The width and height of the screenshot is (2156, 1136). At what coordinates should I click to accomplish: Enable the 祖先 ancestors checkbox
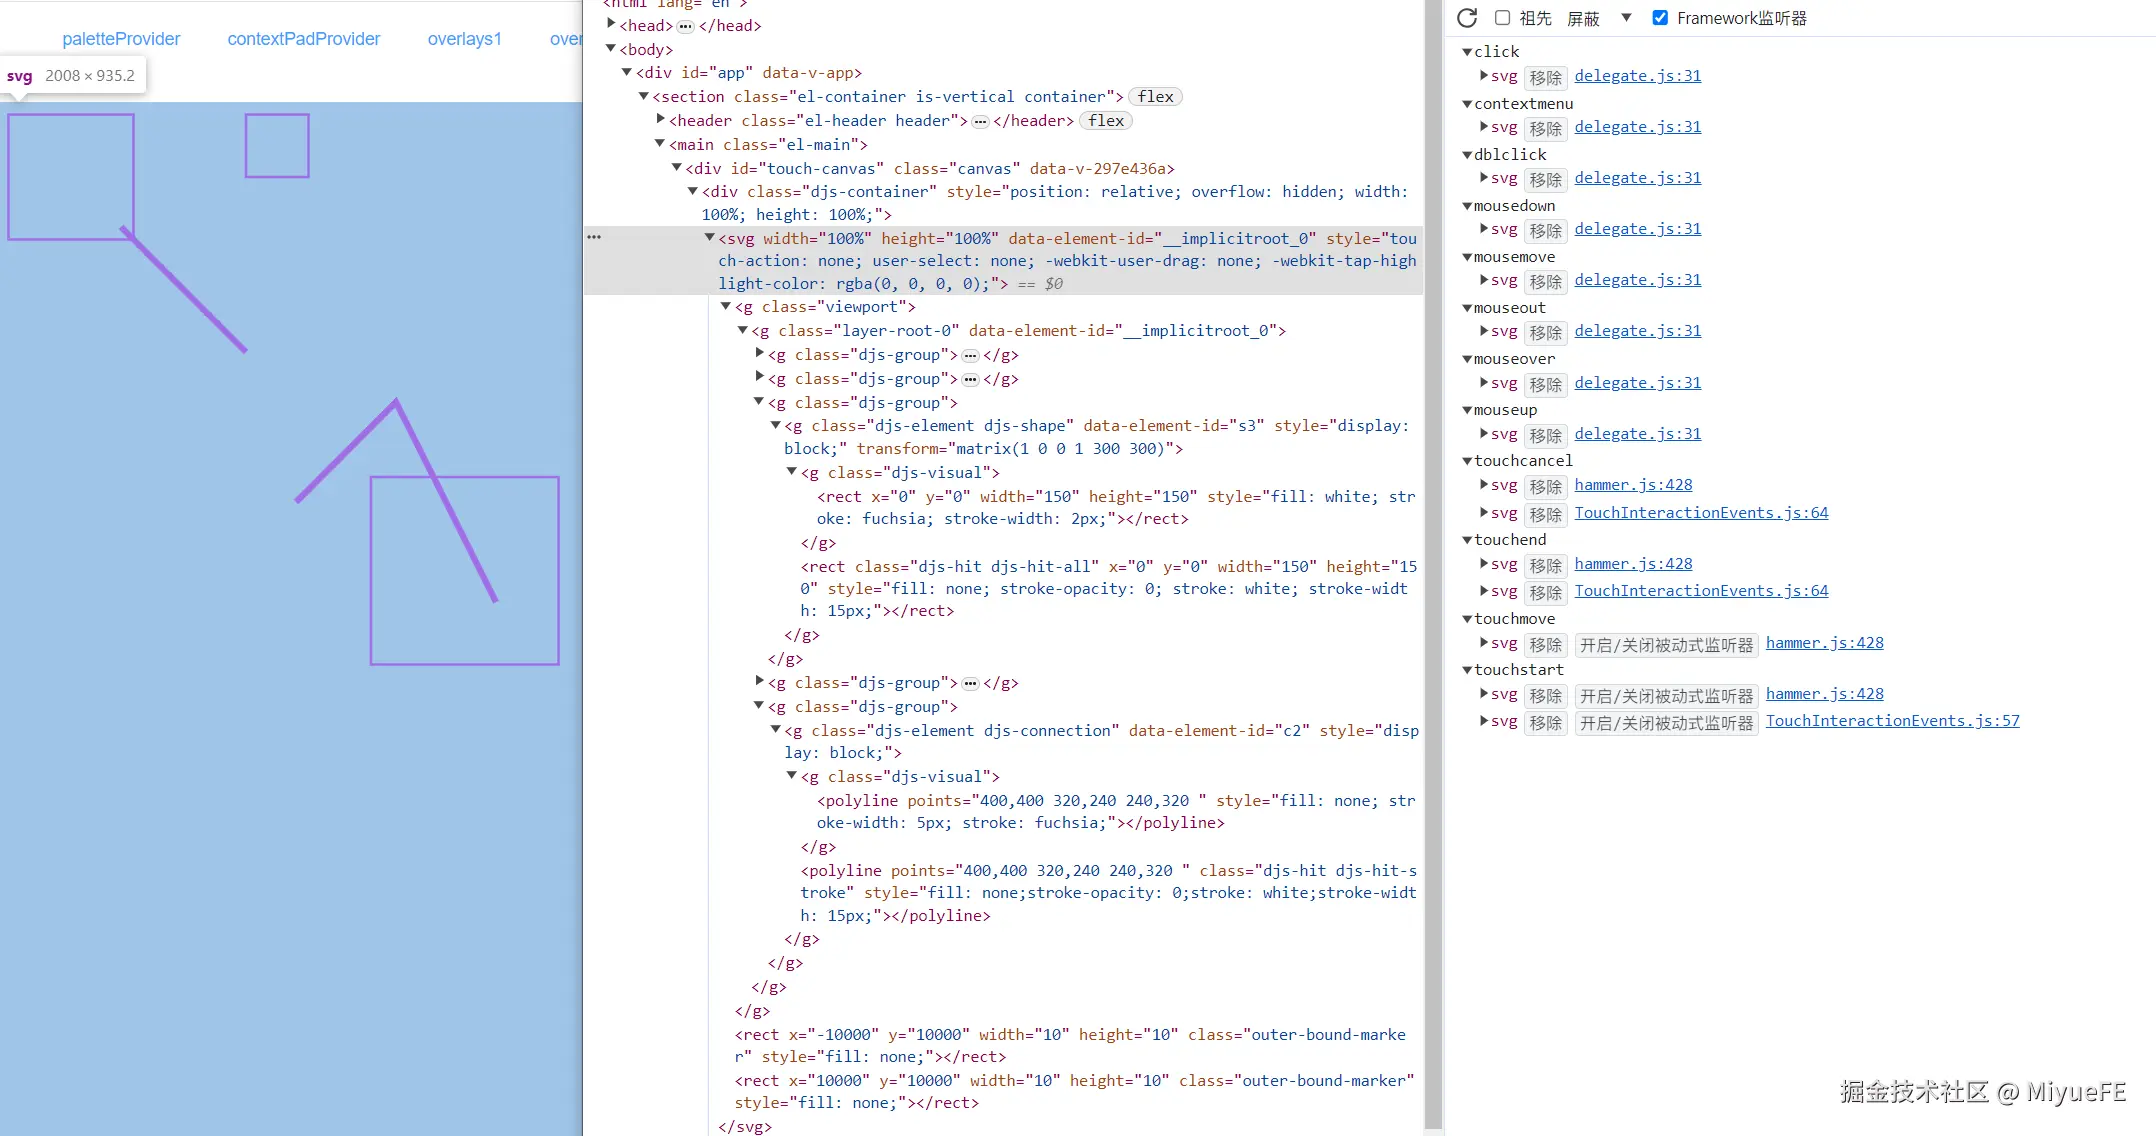(x=1502, y=18)
